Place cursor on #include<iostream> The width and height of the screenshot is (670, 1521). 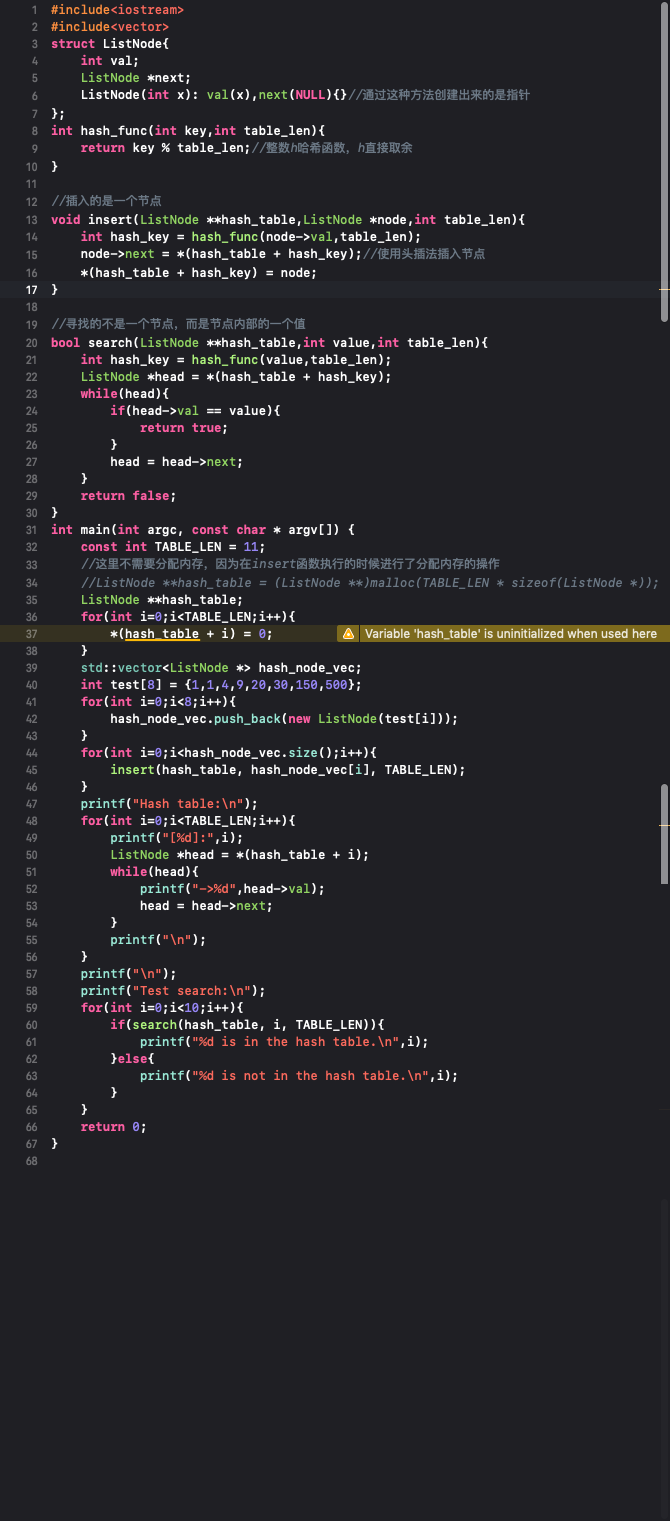(117, 9)
